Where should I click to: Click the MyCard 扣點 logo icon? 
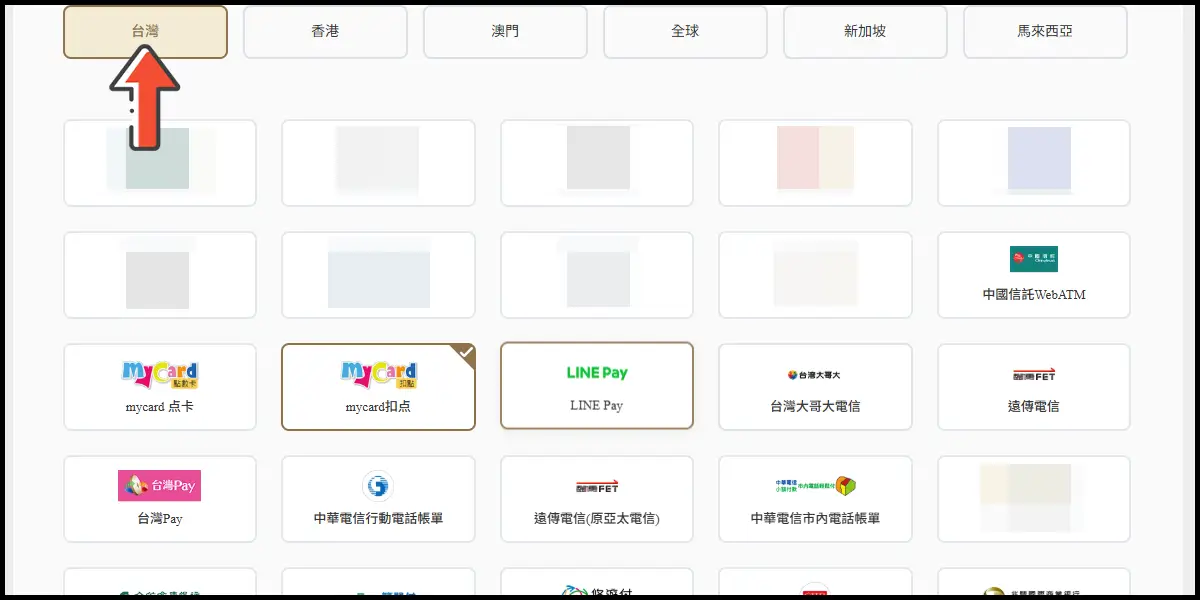[x=378, y=374]
